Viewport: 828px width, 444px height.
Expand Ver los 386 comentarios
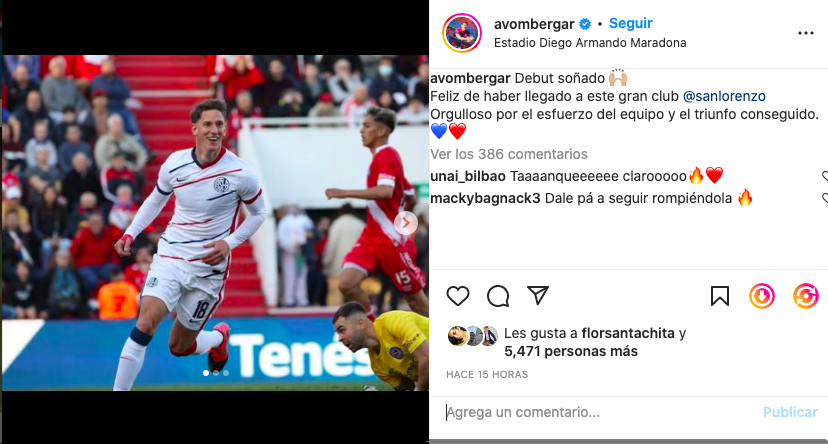[509, 154]
